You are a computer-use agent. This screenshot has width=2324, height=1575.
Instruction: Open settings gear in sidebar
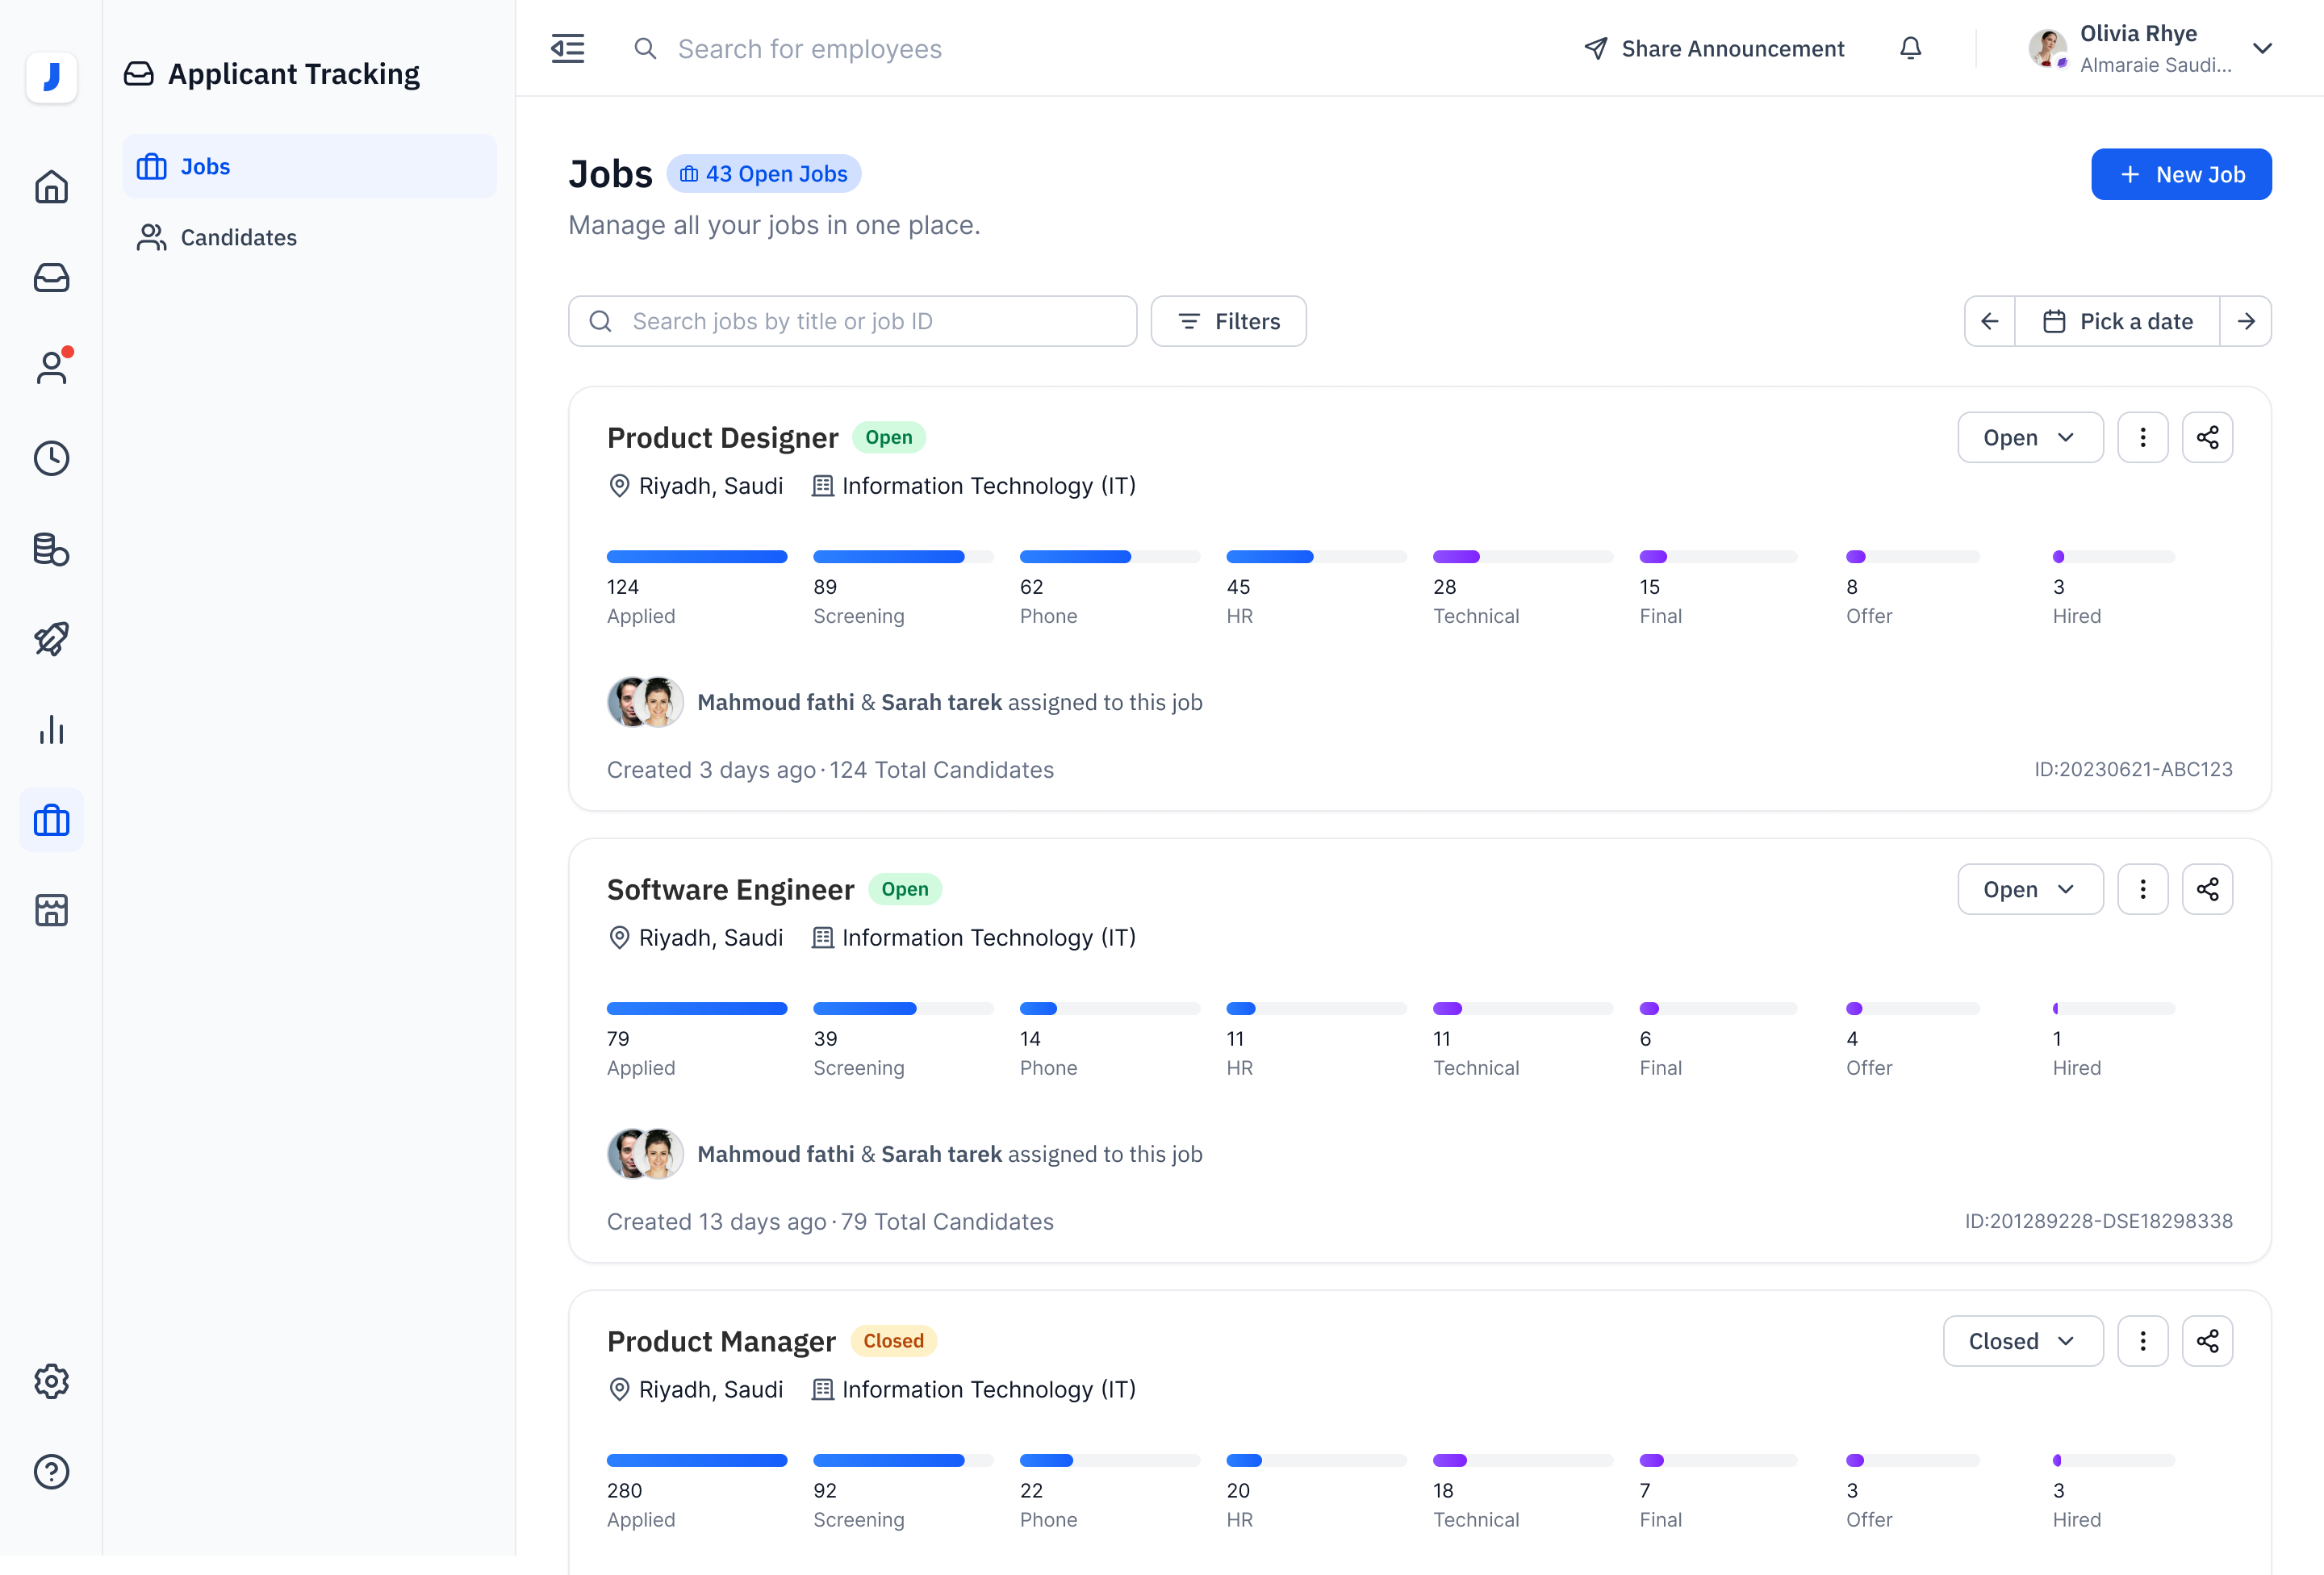(x=51, y=1381)
